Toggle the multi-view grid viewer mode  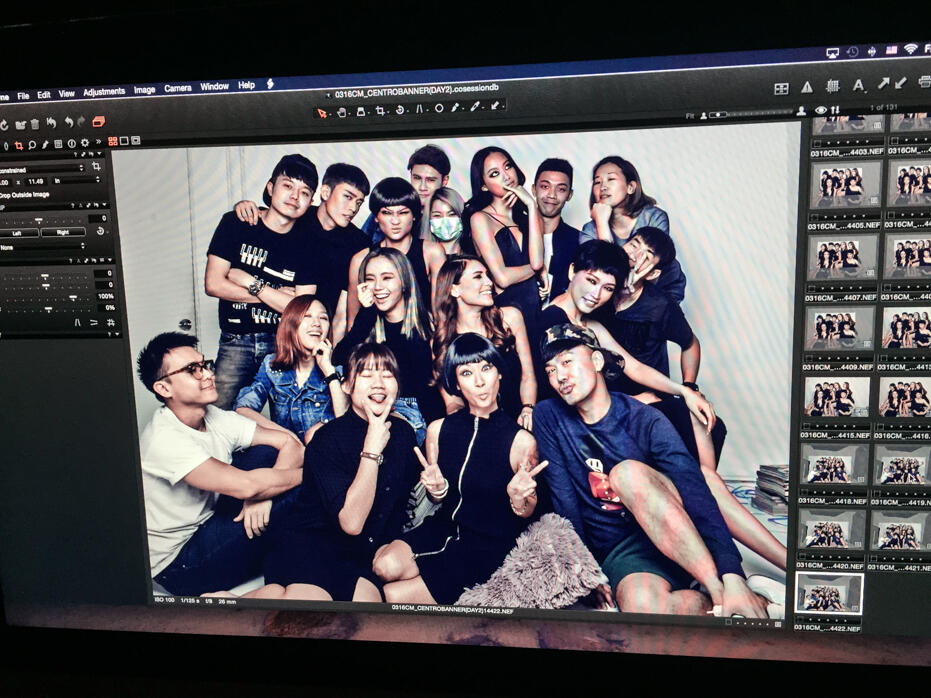[x=113, y=141]
